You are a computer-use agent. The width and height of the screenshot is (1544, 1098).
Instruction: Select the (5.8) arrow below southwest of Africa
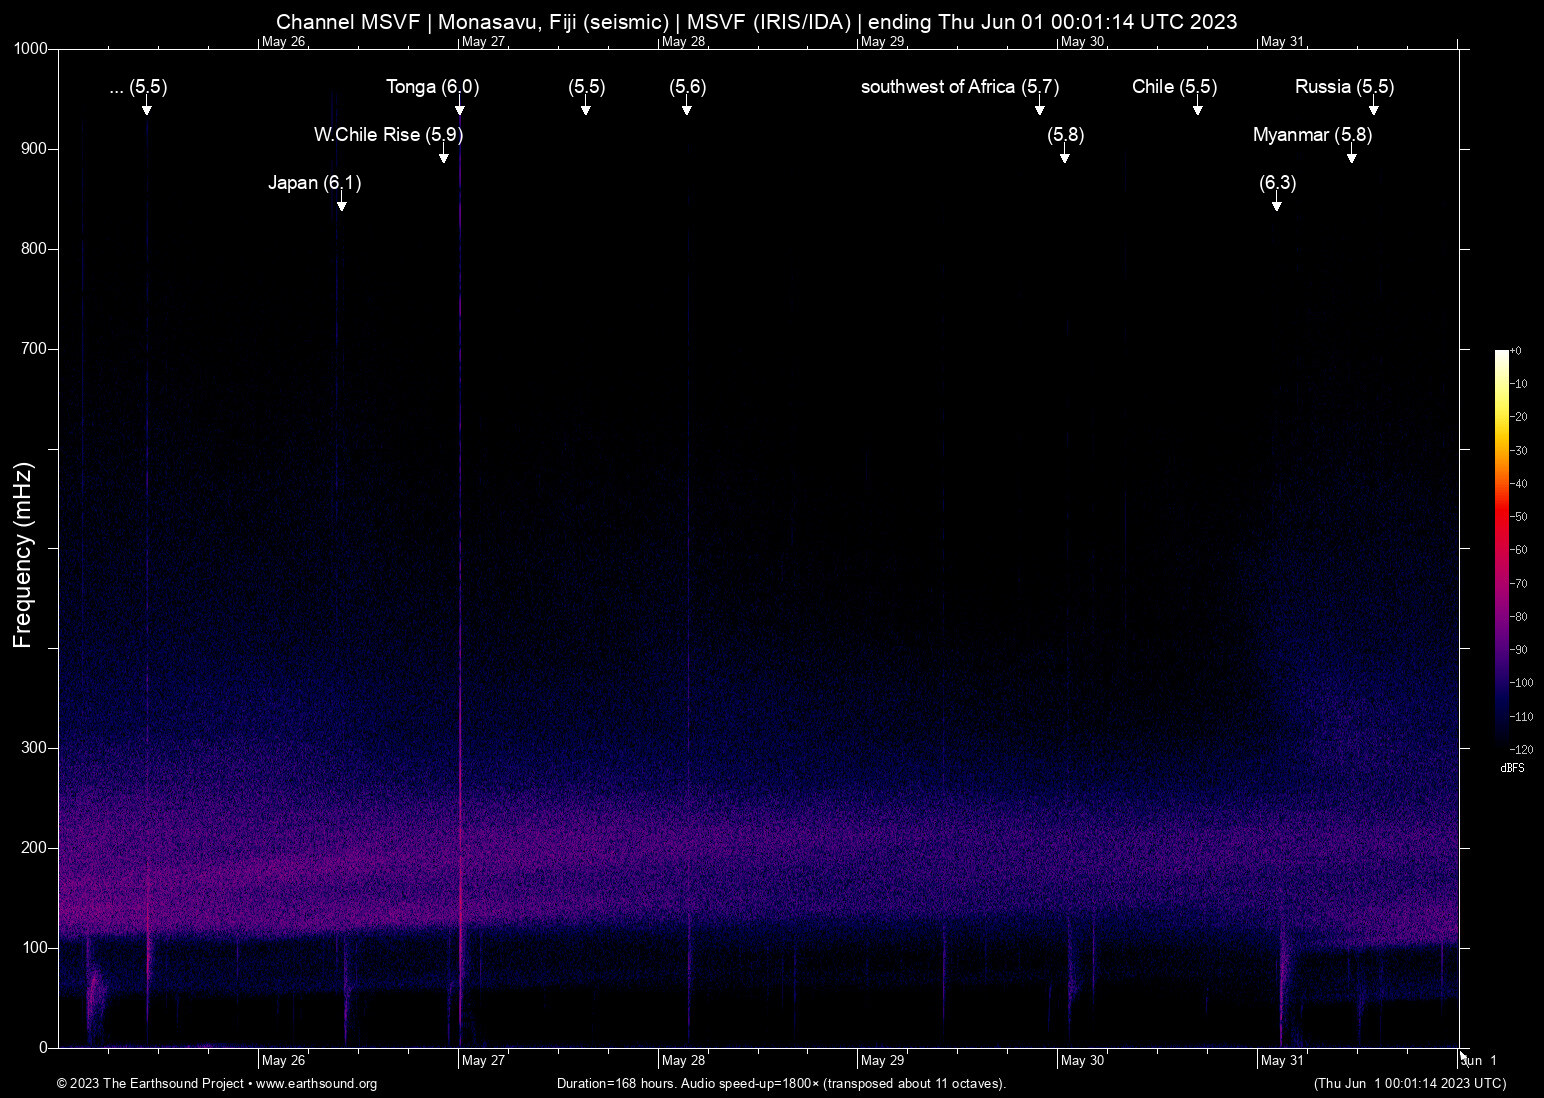click(1065, 157)
